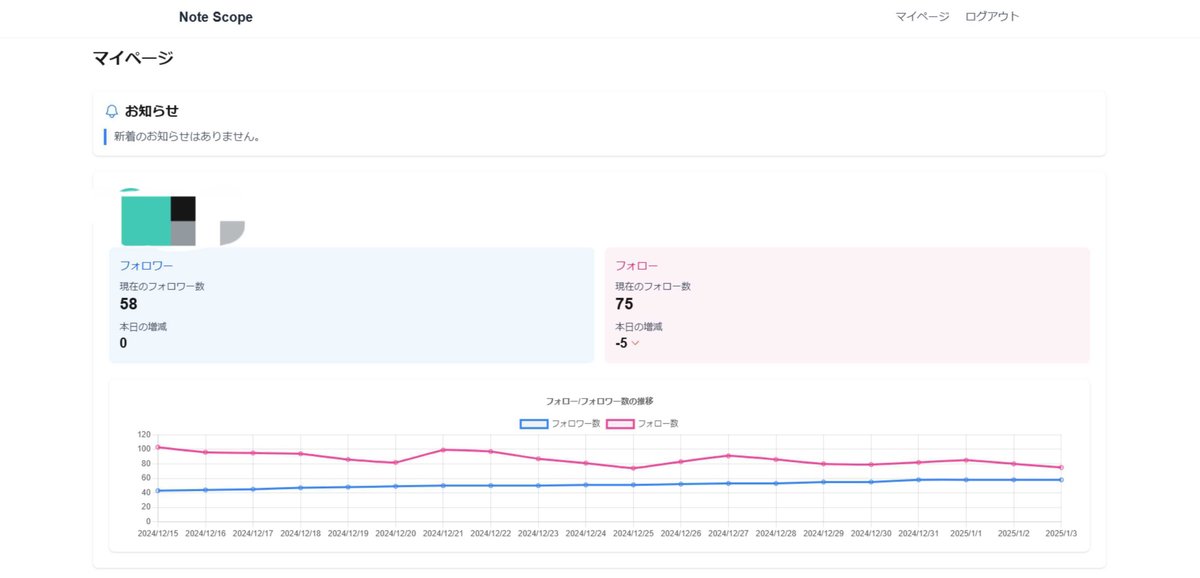Click the blue フォロワー card heading
Image resolution: width=1200 pixels, height=578 pixels.
tap(146, 266)
